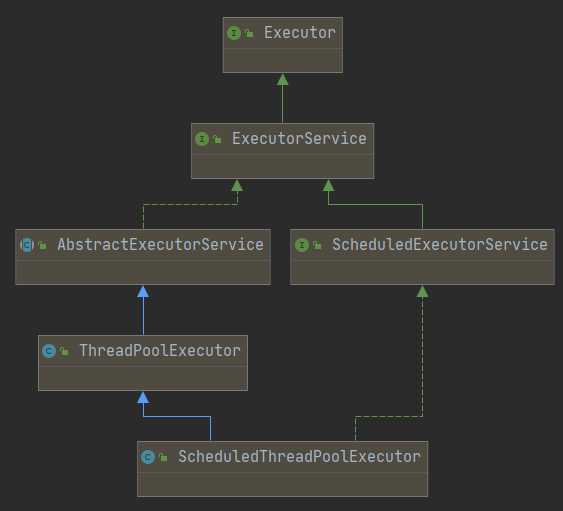Click the empty member compartment of Executor node
The width and height of the screenshot is (563, 511).
[283, 60]
